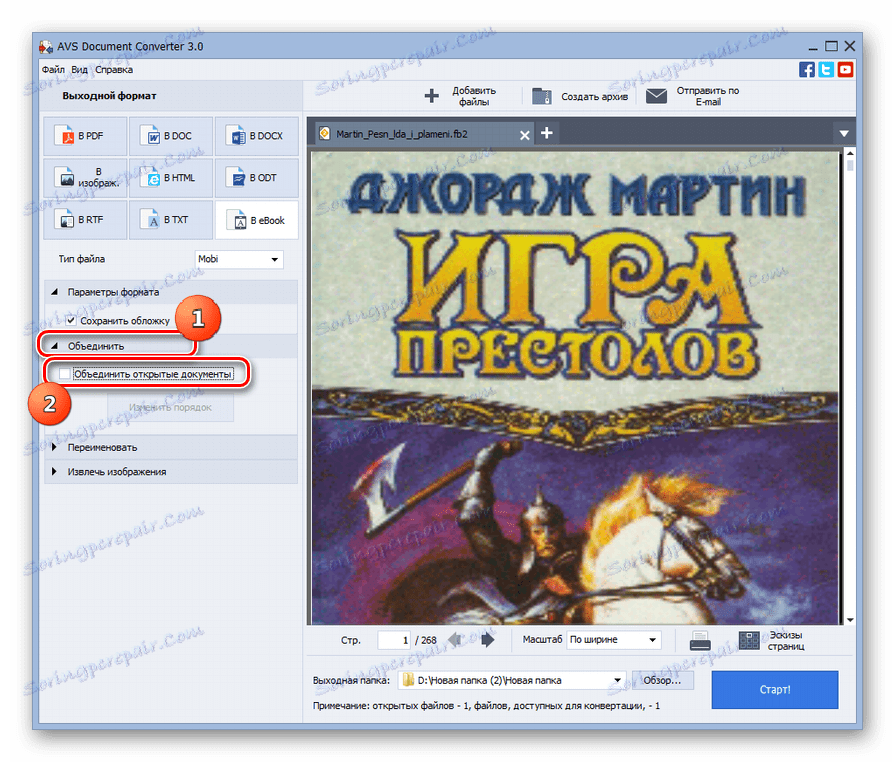Image resolution: width=895 pixels, height=762 pixels.
Task: Add a new document tab with plus
Action: point(547,133)
